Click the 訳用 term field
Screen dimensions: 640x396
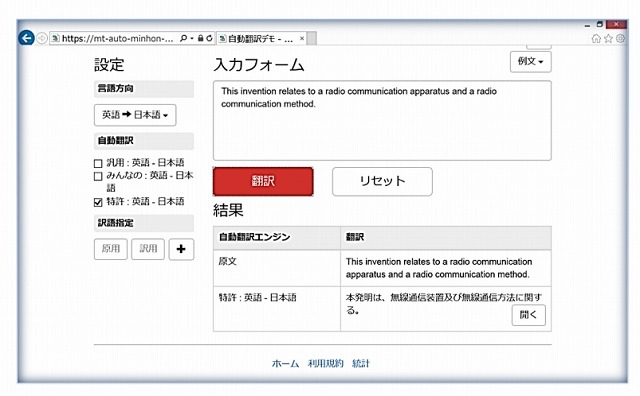tap(148, 249)
